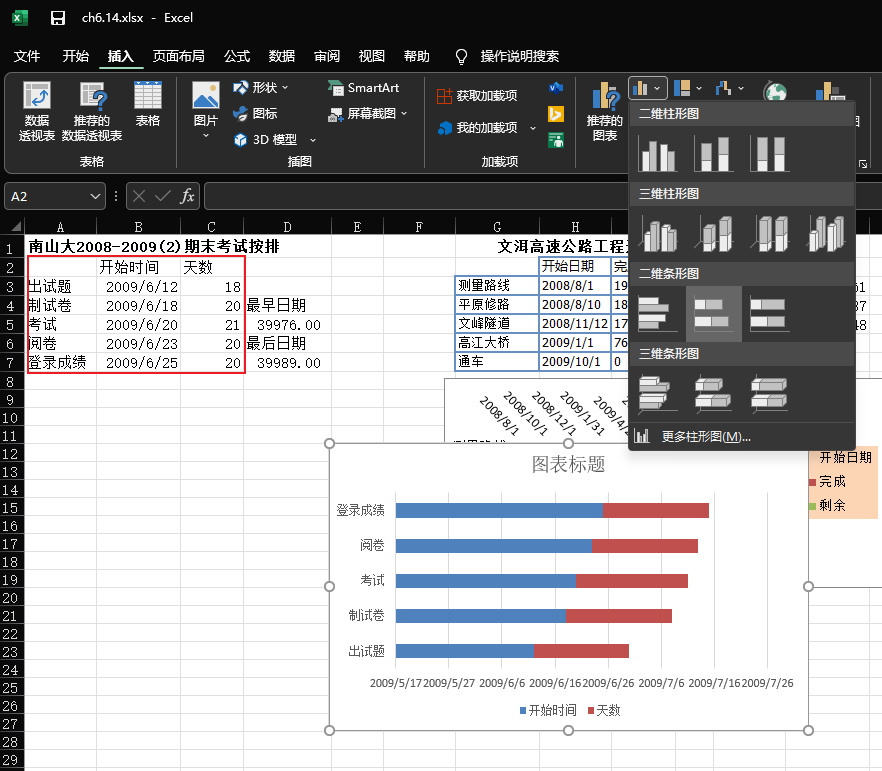Click the formula bar input field
Viewport: 882px width, 771px height.
click(x=415, y=196)
